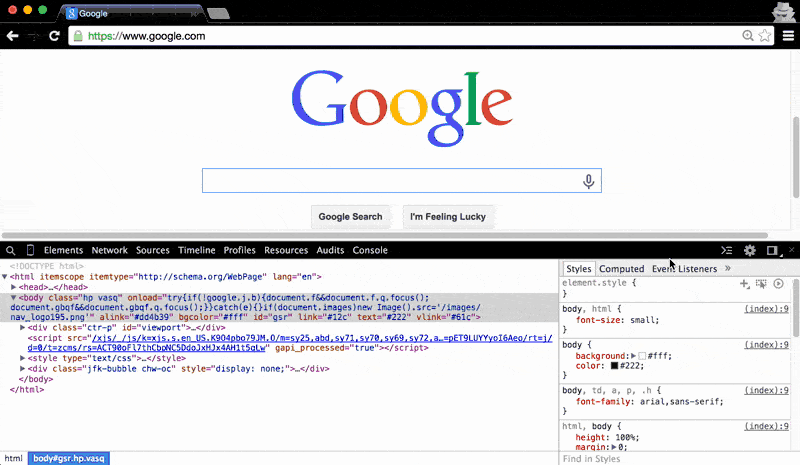Collapse the html element node
Image resolution: width=800 pixels, height=465 pixels.
pyautogui.click(x=5, y=277)
